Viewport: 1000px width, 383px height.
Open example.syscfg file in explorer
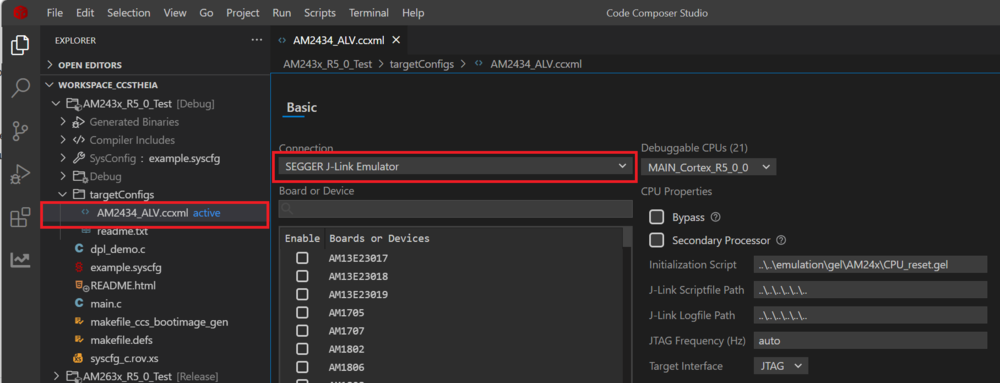click(126, 268)
